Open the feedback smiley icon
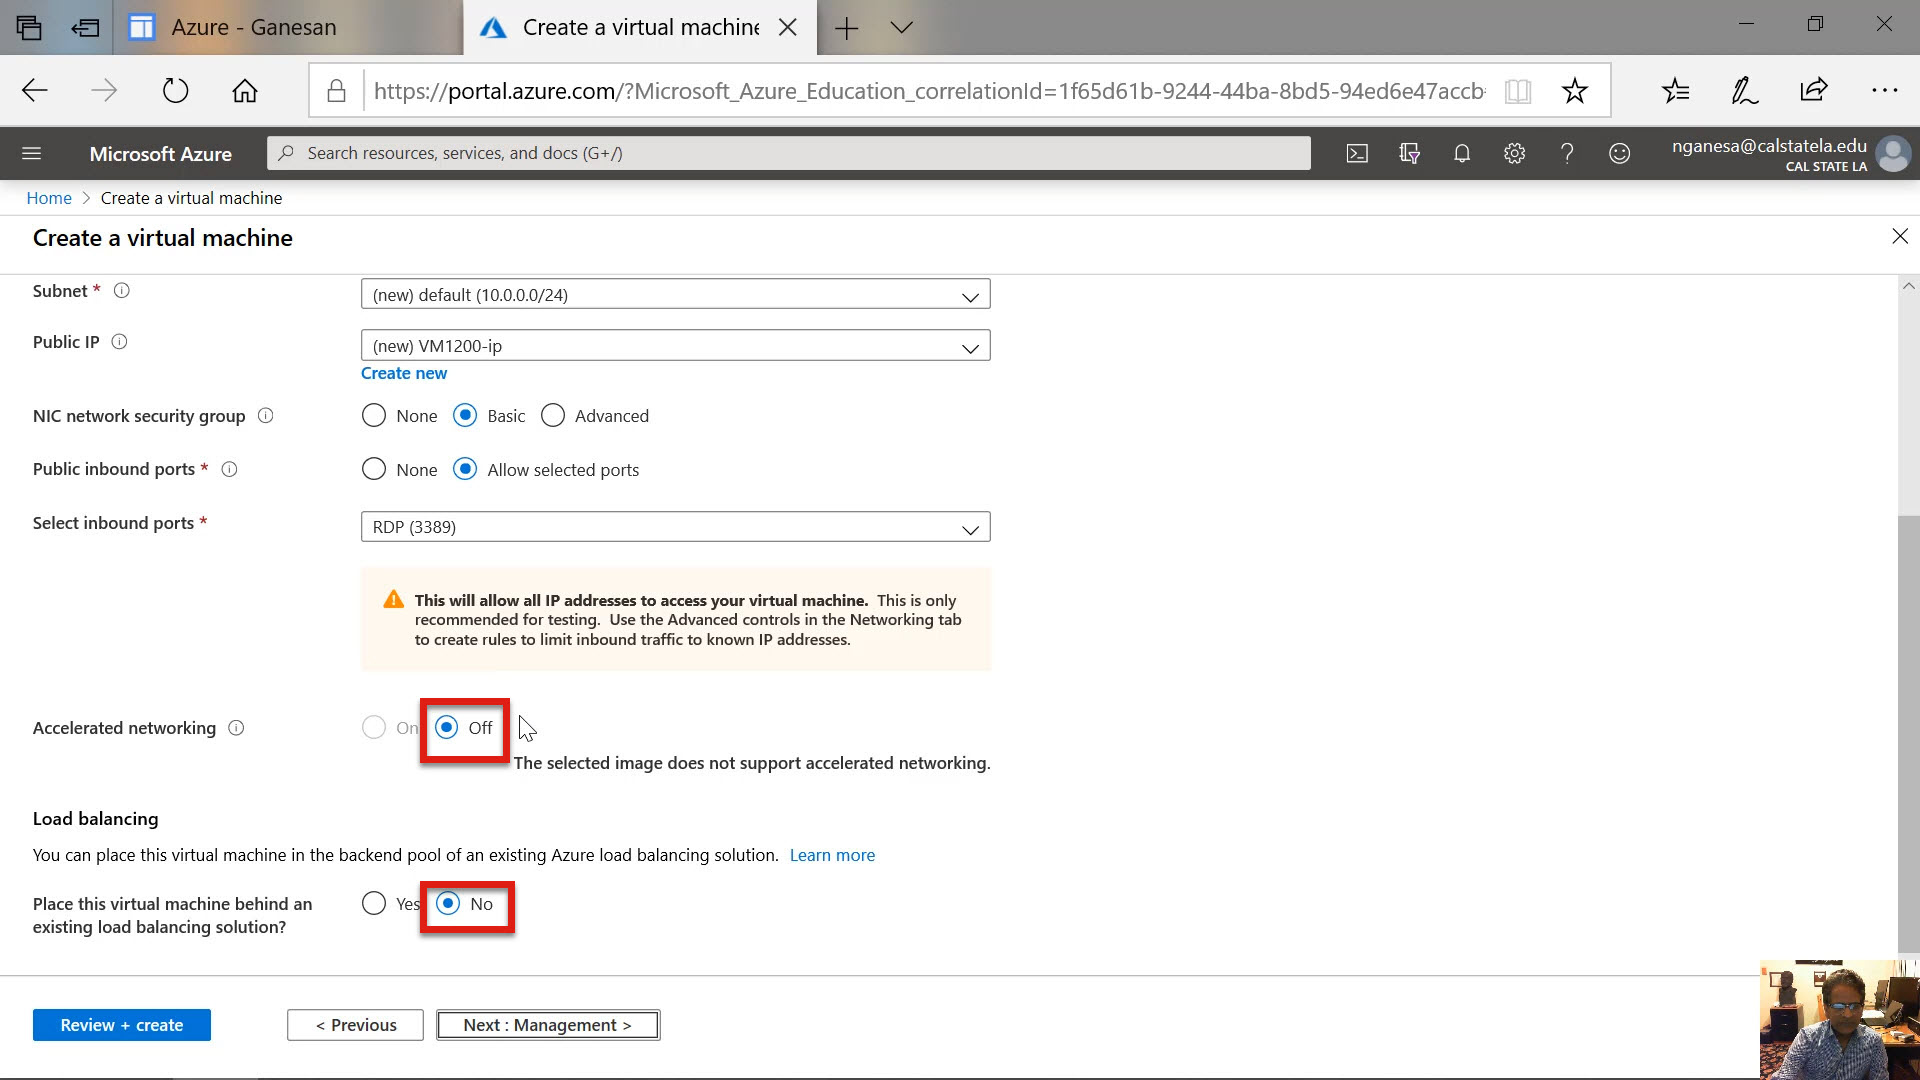The image size is (1920, 1080). click(x=1619, y=153)
